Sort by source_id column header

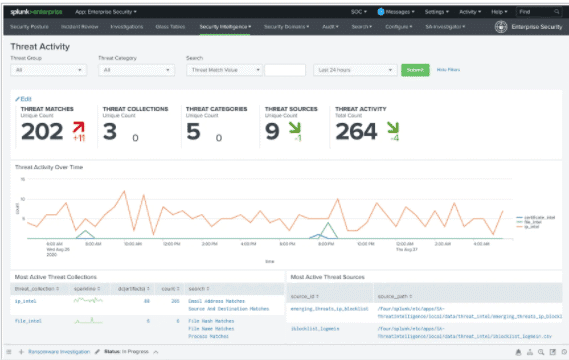click(305, 296)
